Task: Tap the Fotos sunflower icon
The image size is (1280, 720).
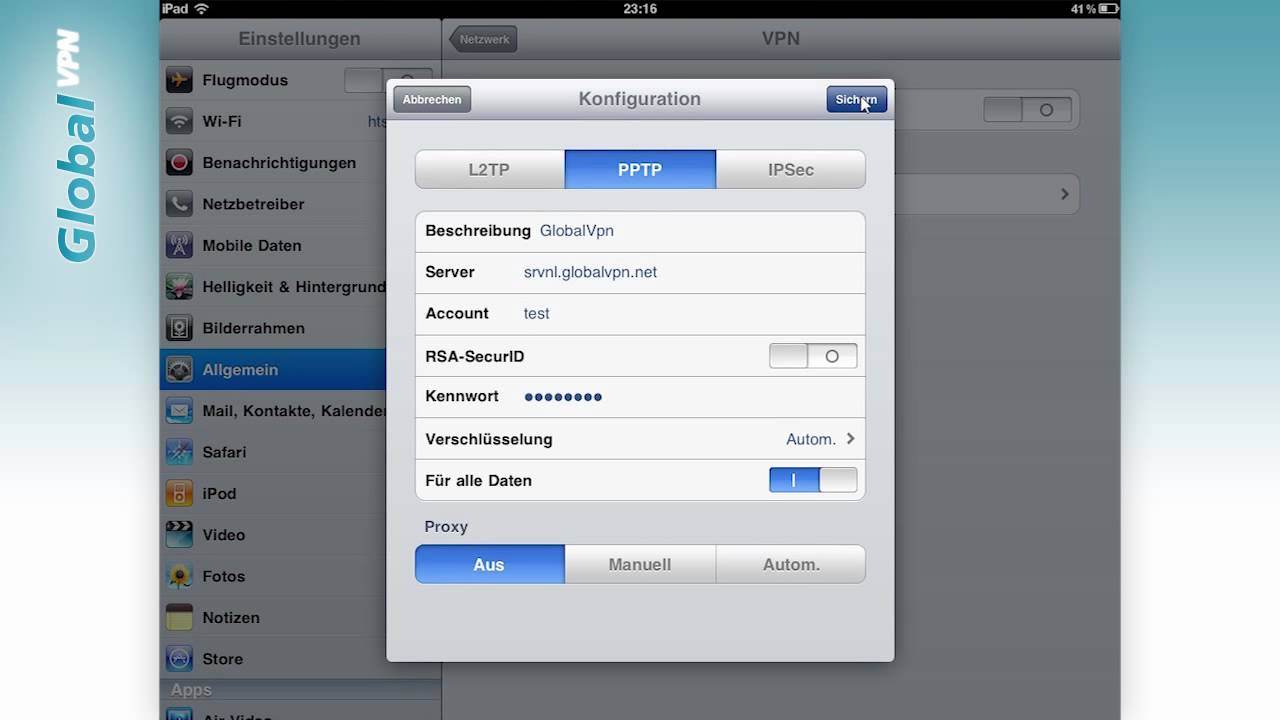Action: point(180,576)
